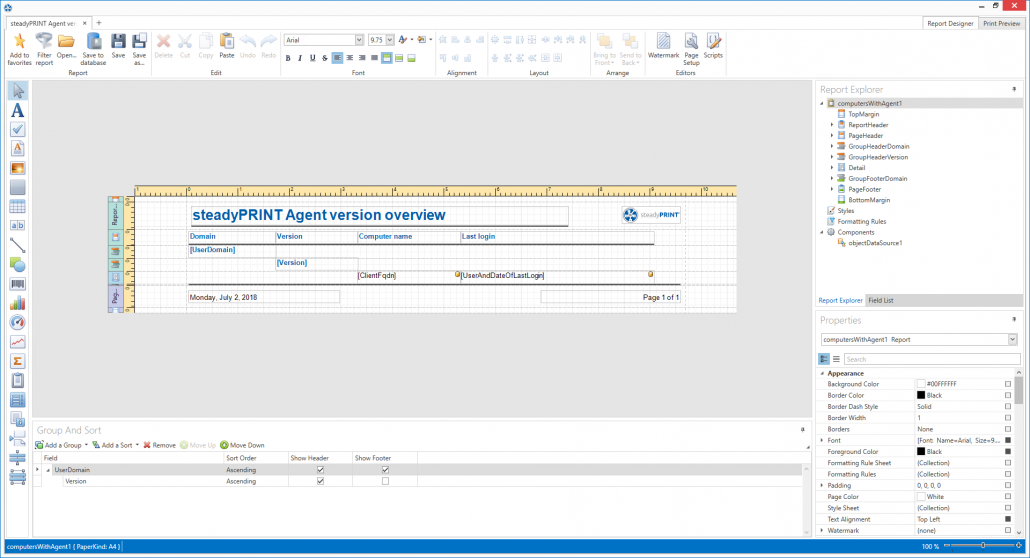Select the Shape tool in toolbox
The height and width of the screenshot is (558, 1030).
[18, 265]
